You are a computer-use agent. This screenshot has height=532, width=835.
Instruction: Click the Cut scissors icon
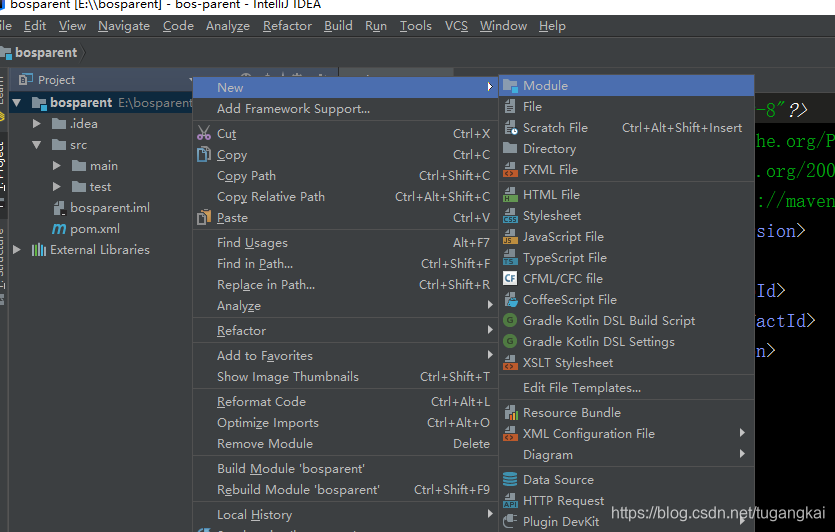point(204,133)
